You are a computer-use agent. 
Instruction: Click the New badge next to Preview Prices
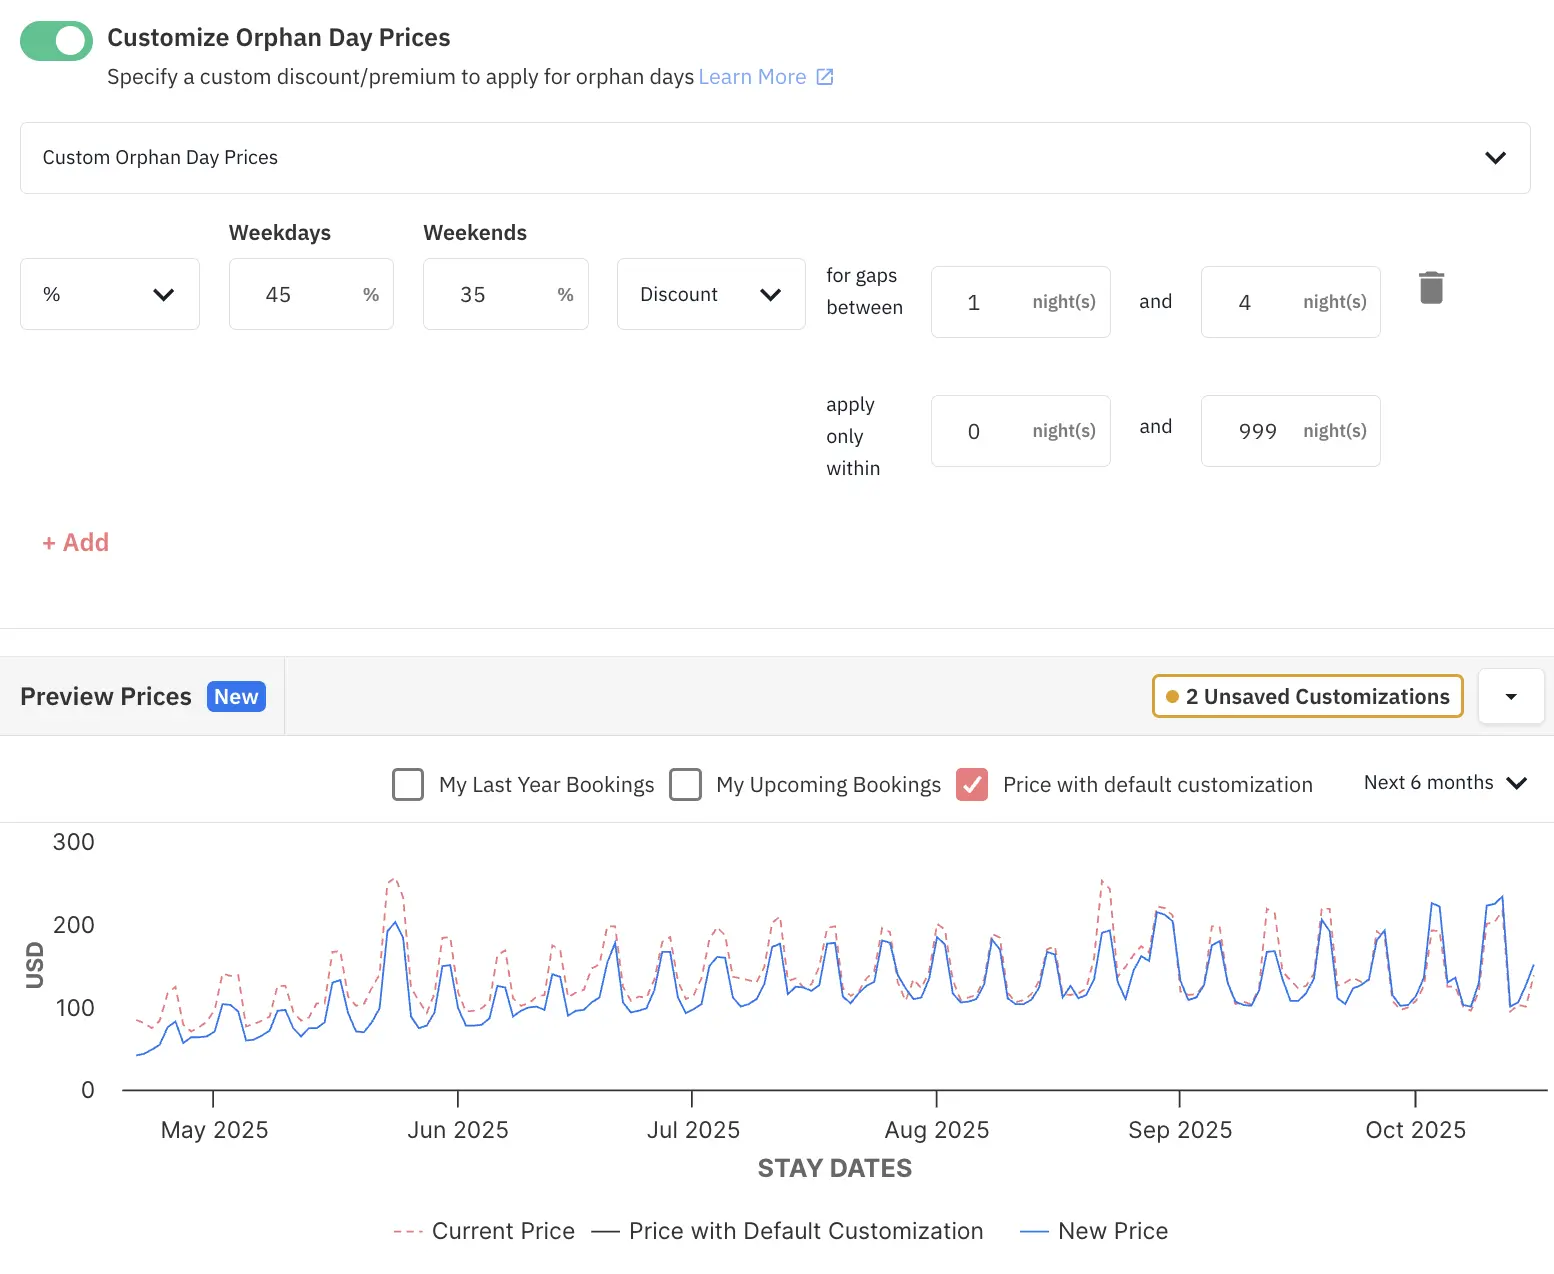click(x=236, y=696)
